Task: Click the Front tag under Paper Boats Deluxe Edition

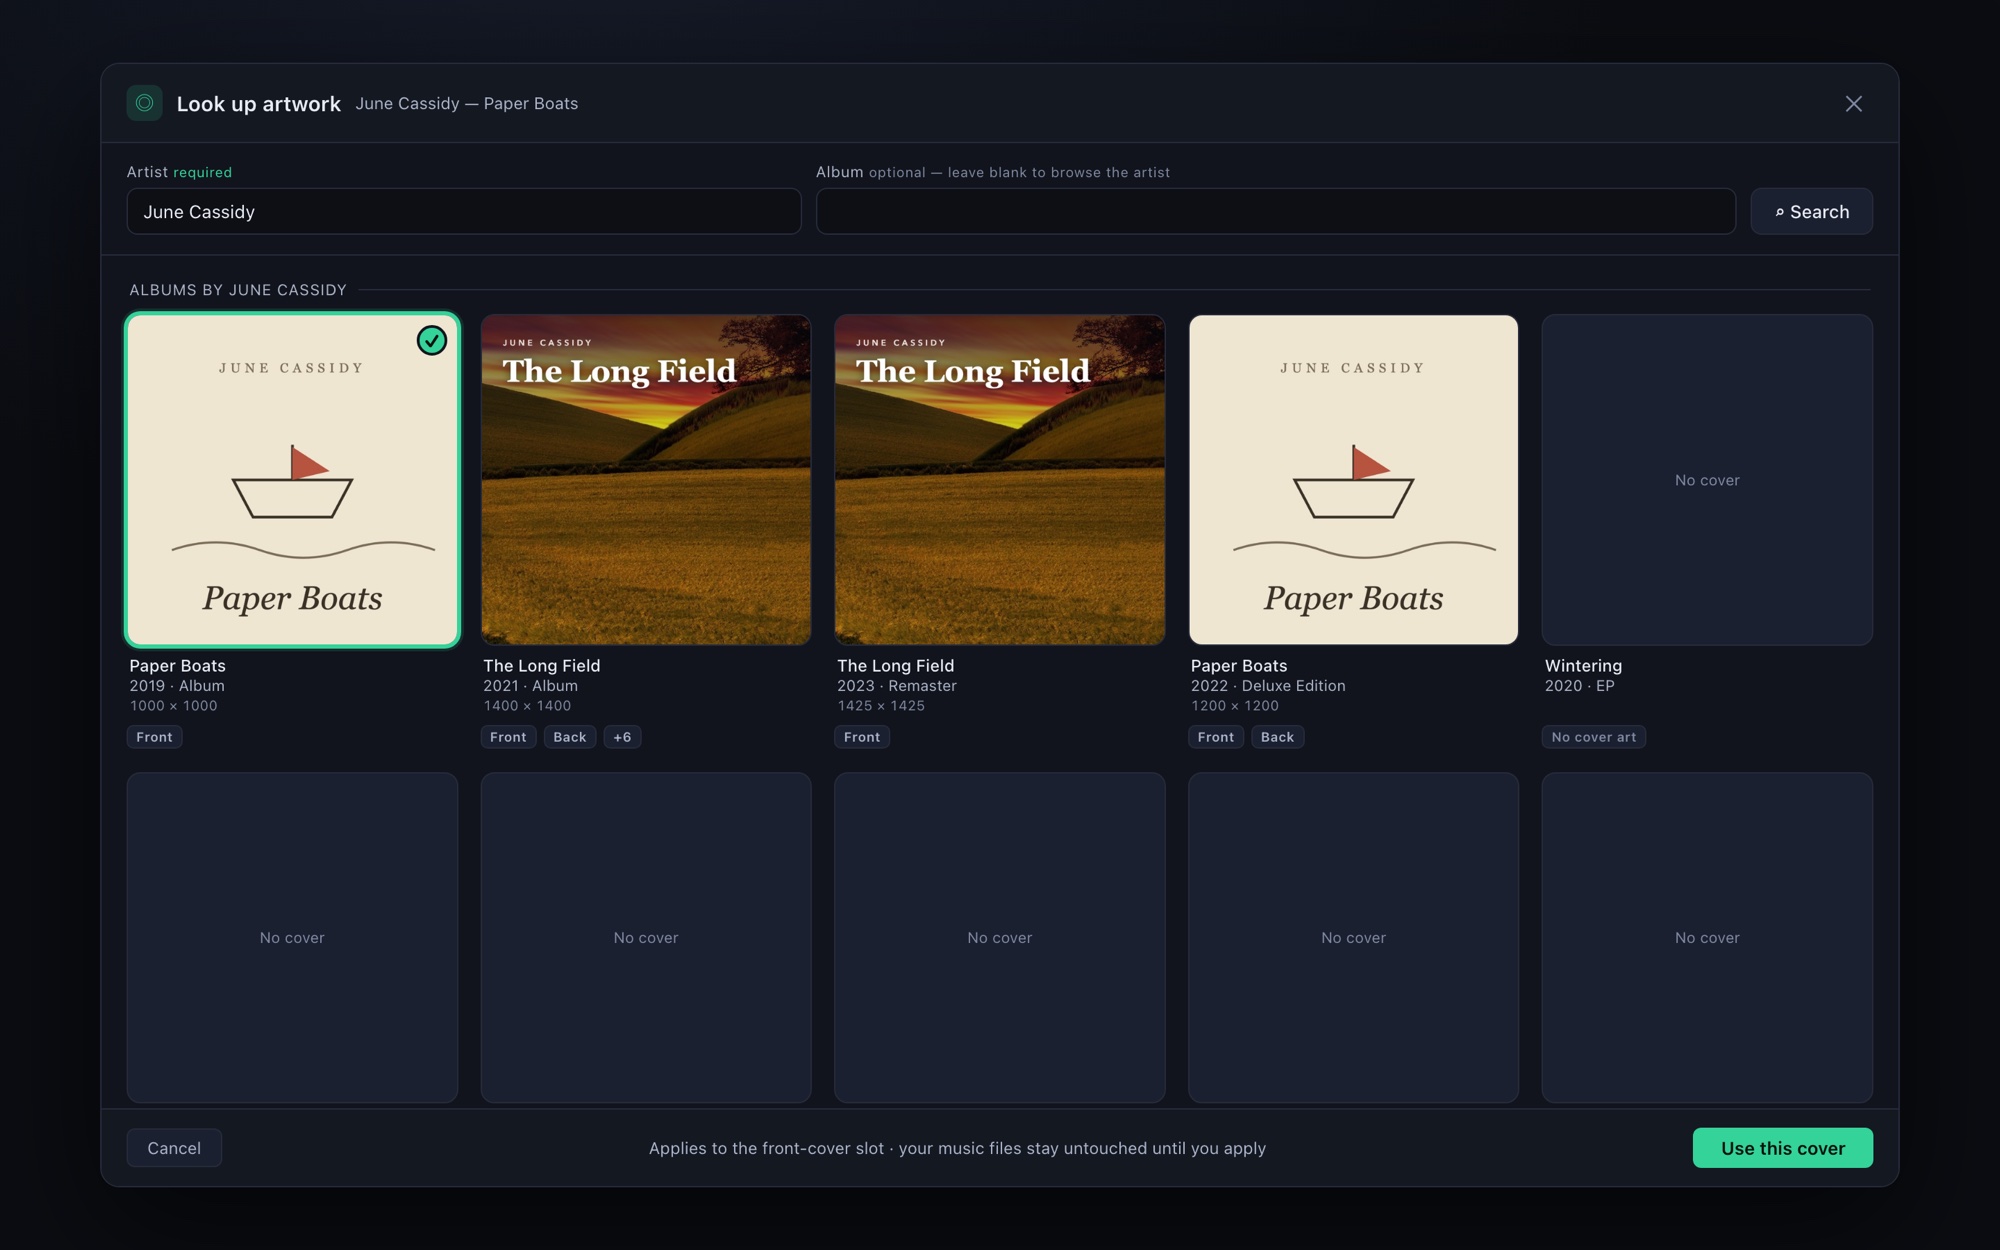Action: pos(1216,737)
